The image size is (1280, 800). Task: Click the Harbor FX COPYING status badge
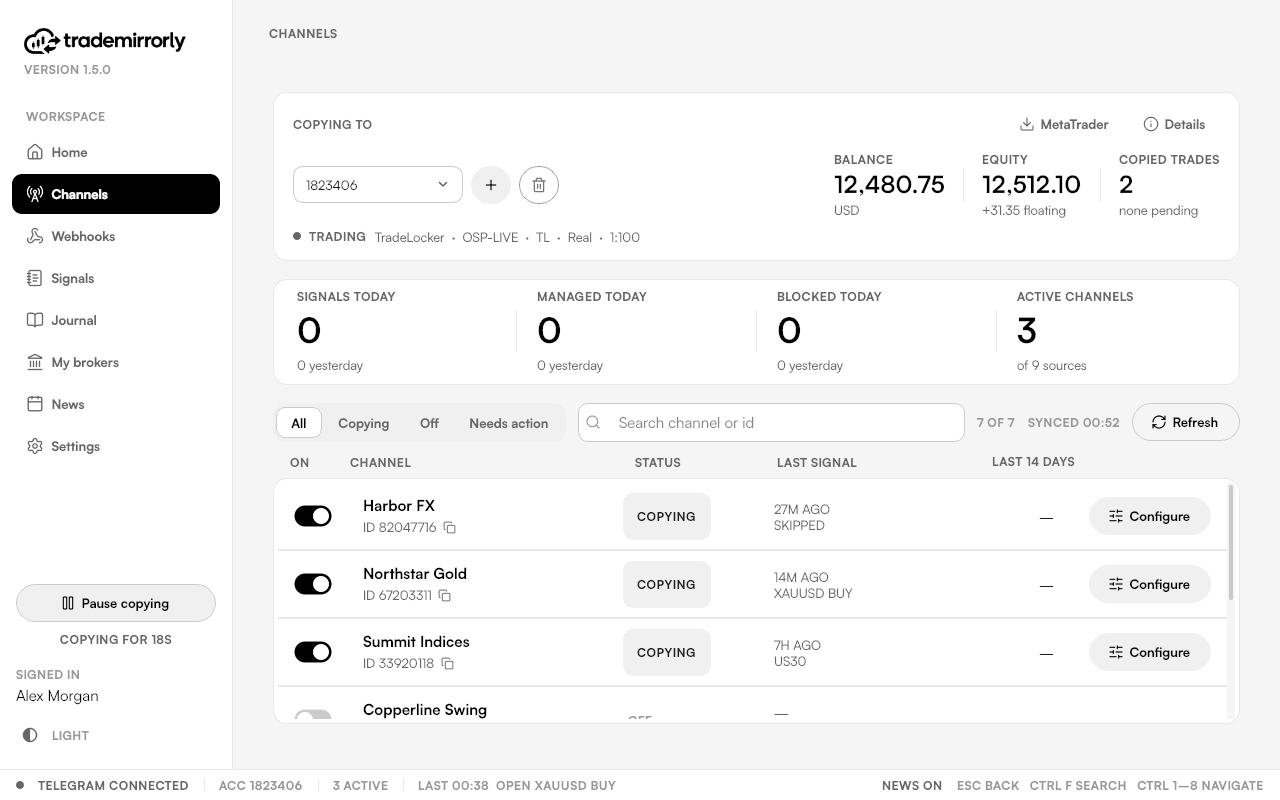point(667,516)
